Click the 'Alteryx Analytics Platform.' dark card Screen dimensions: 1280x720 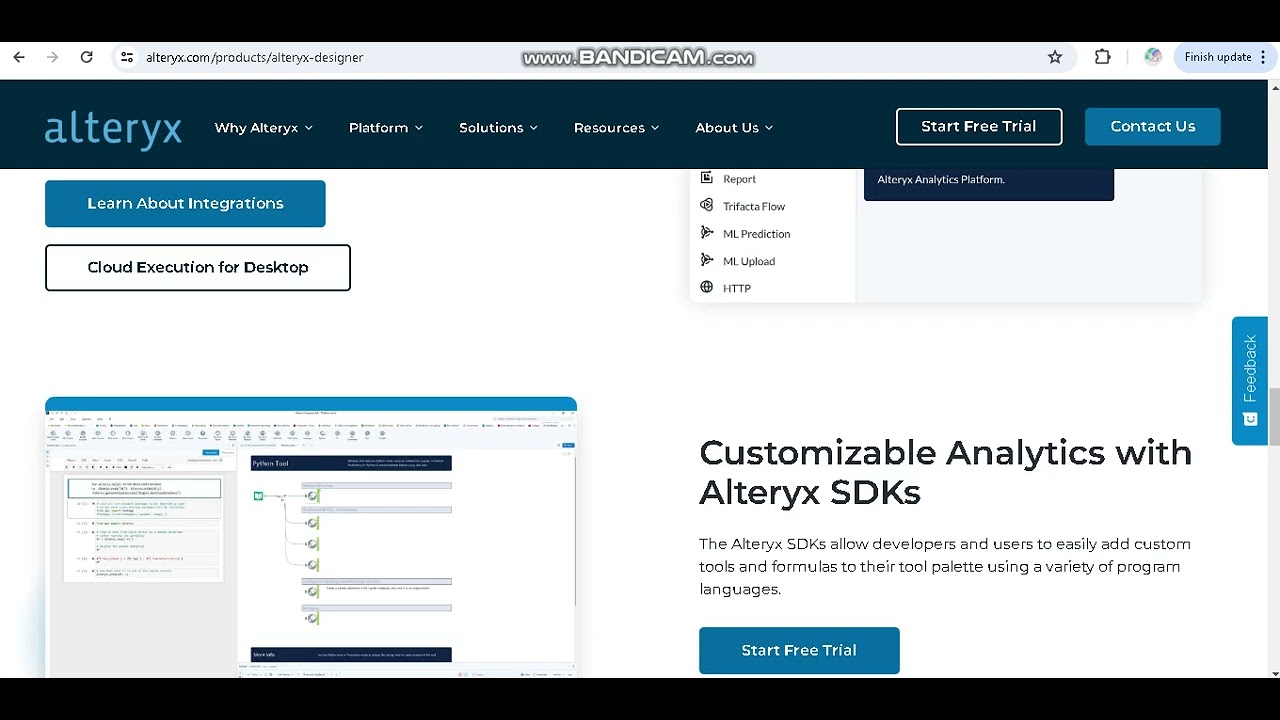(x=989, y=184)
